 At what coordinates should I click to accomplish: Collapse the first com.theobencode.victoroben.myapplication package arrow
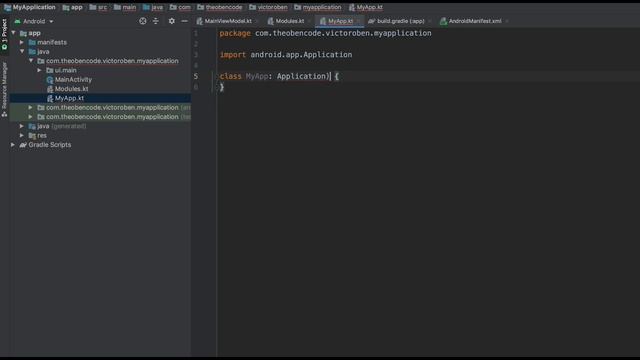(31, 61)
